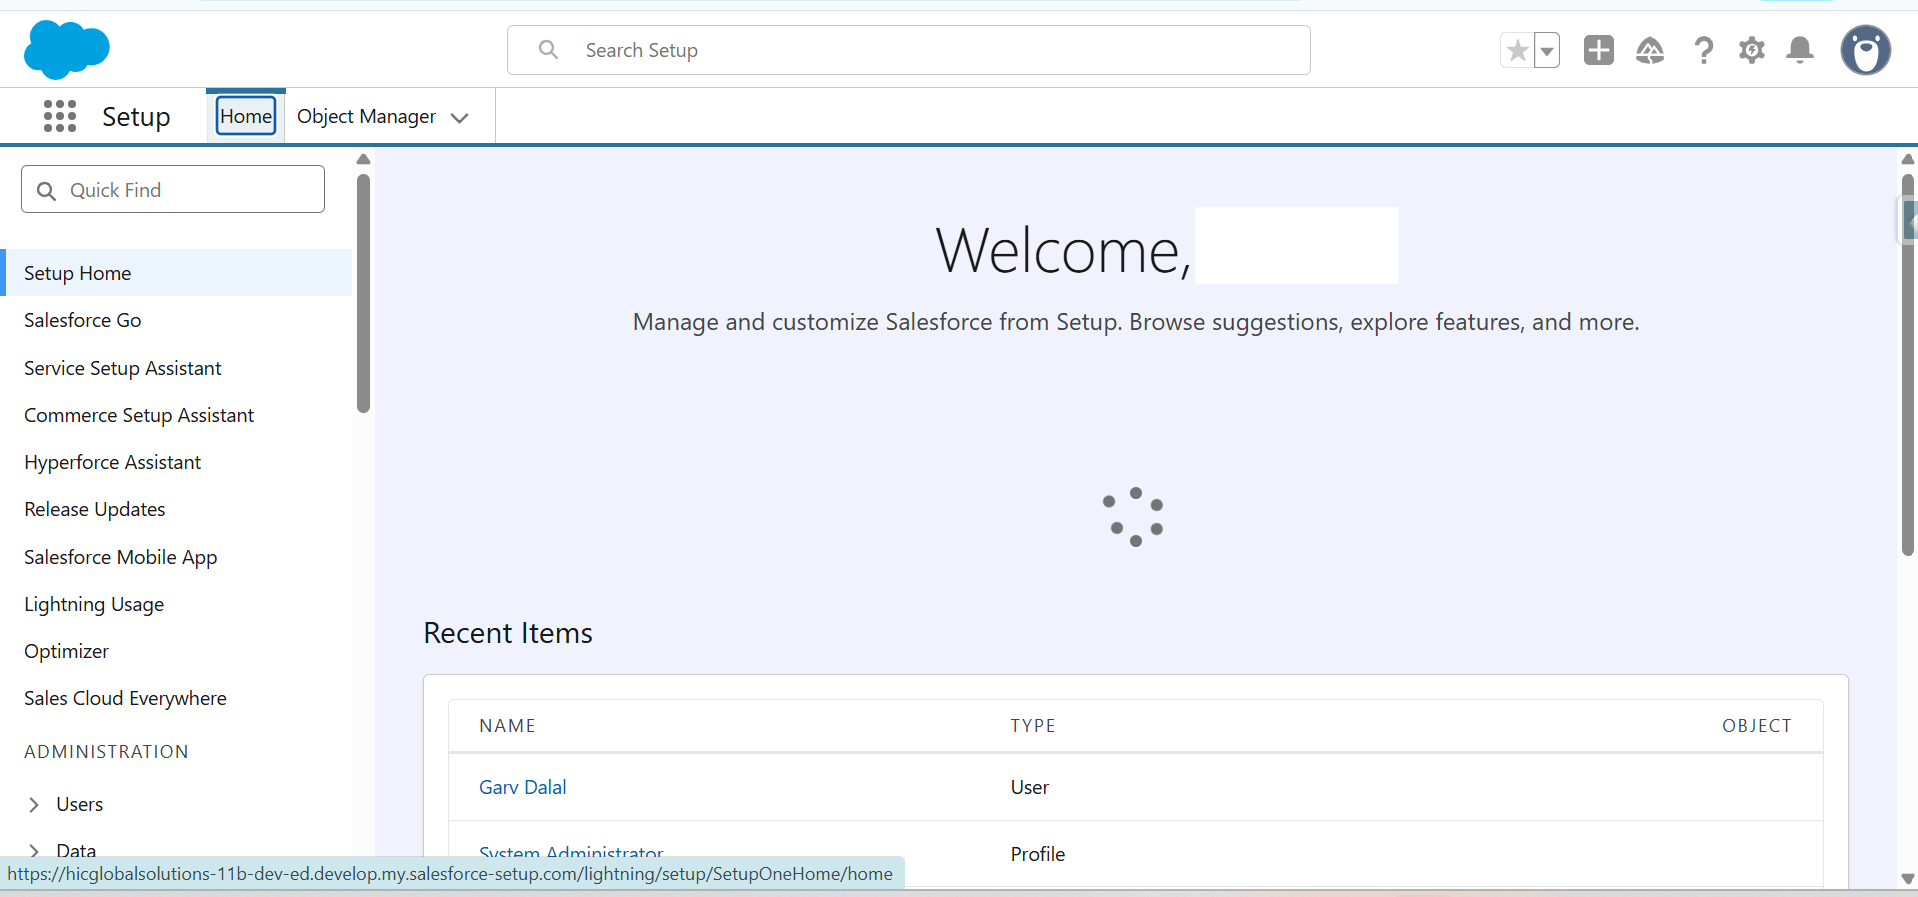The width and height of the screenshot is (1918, 897).
Task: Open Salesforce Mobile App setup page
Action: pyautogui.click(x=120, y=558)
